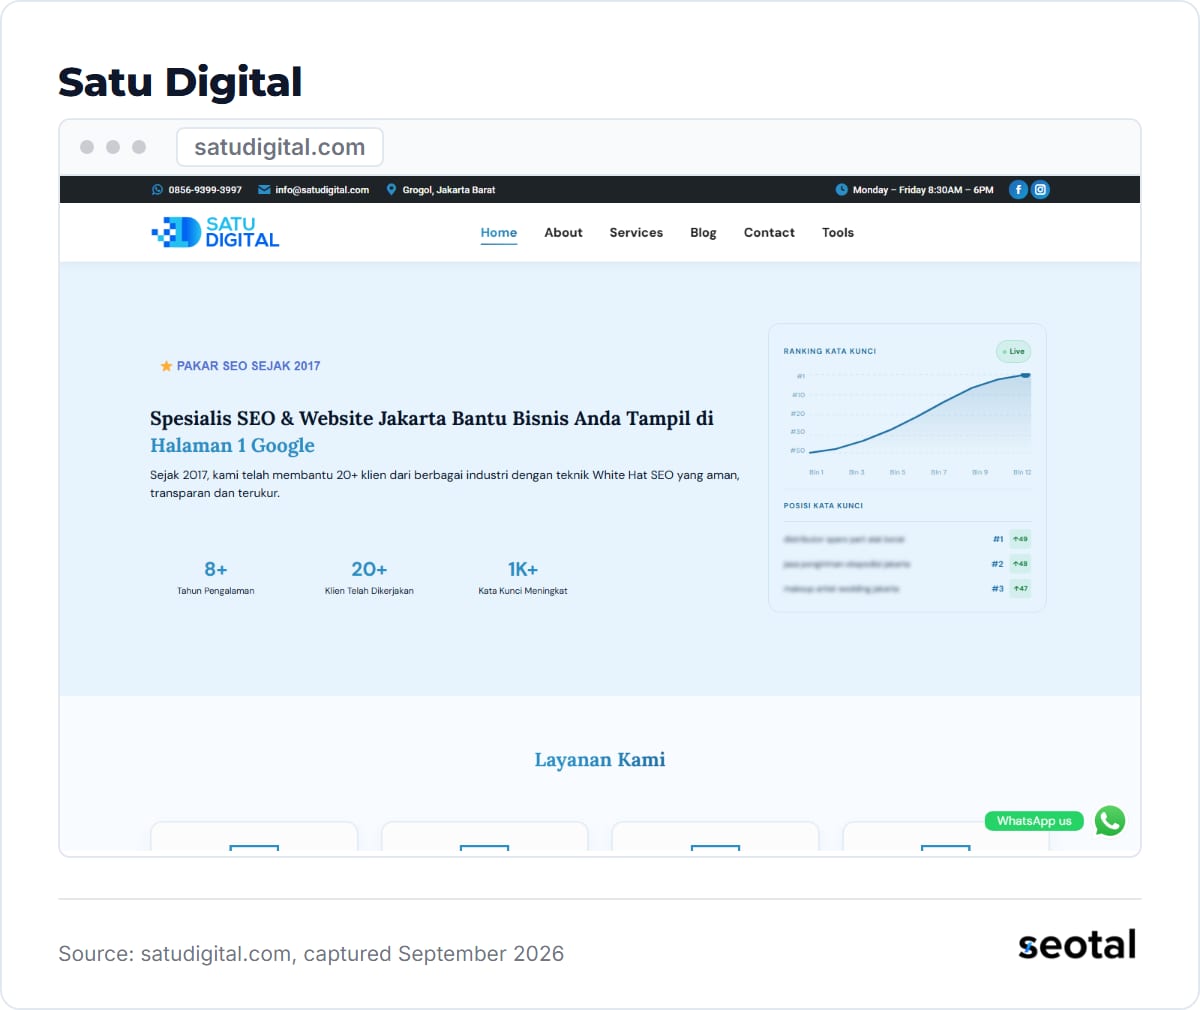Open the Home menu item
1200x1010 pixels.
tap(499, 232)
